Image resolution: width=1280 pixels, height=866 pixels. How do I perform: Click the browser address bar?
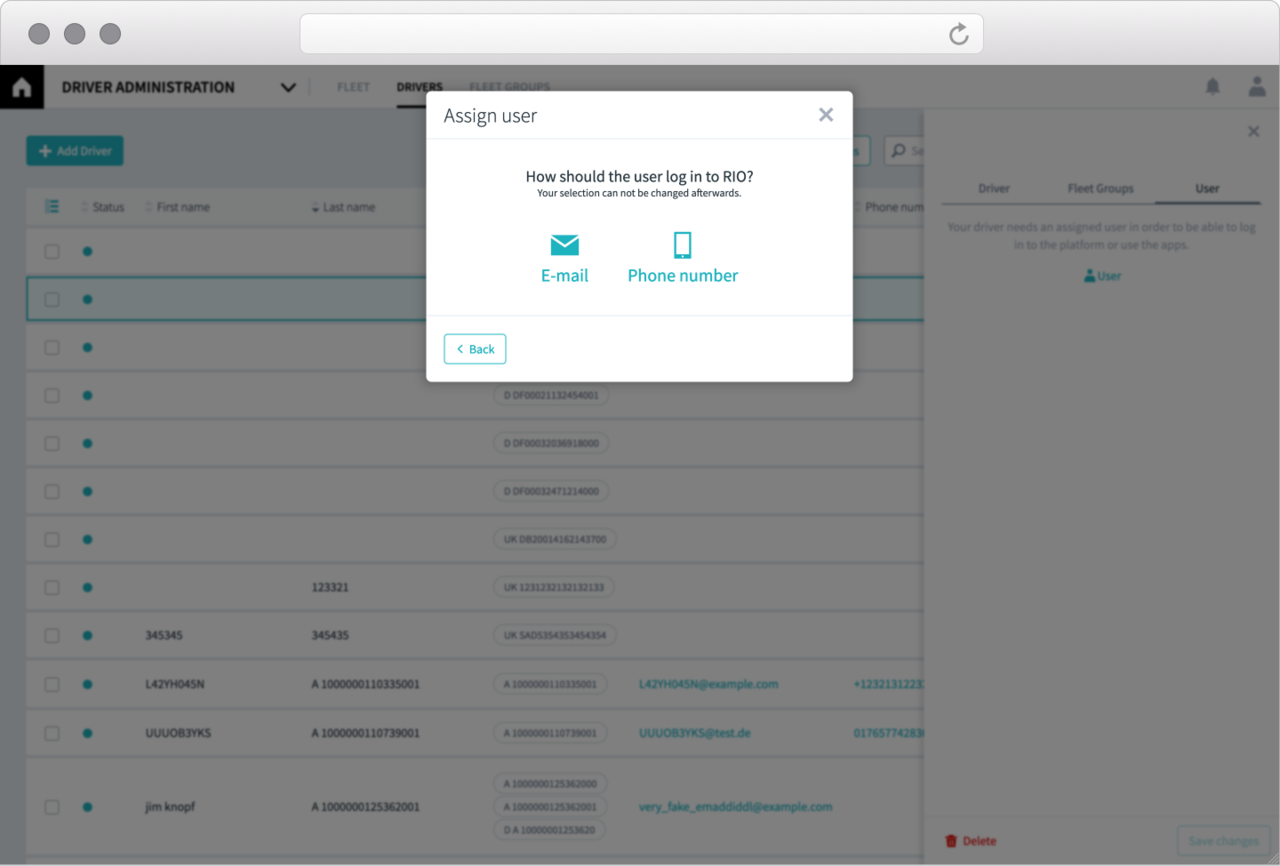641,34
